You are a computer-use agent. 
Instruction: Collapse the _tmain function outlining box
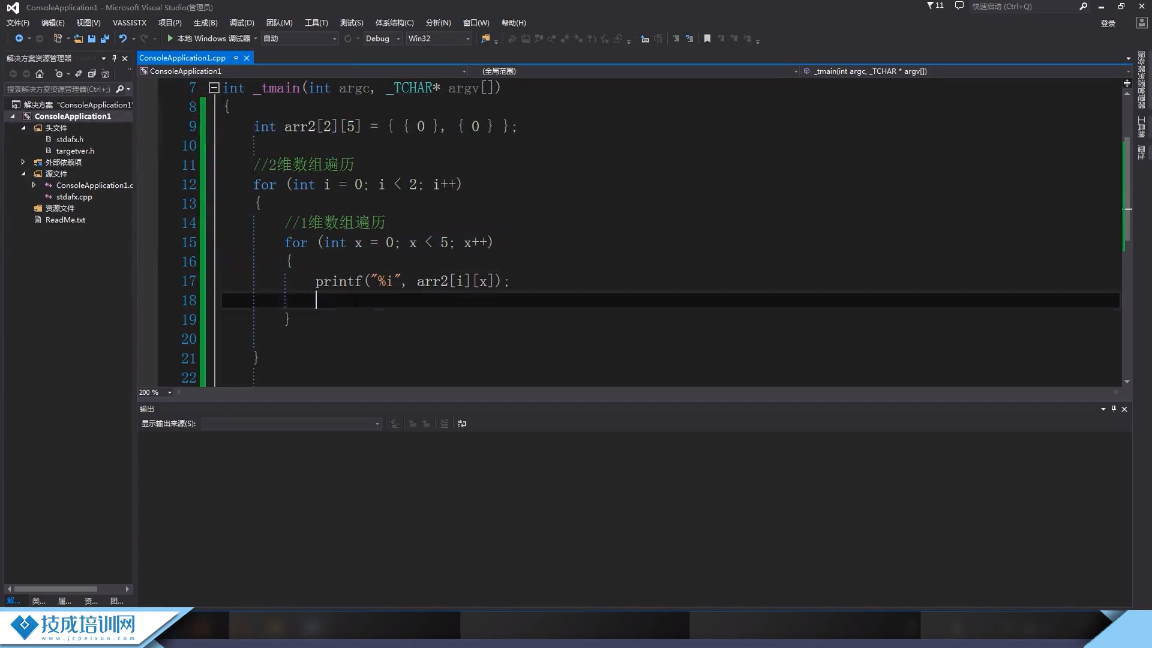click(214, 87)
